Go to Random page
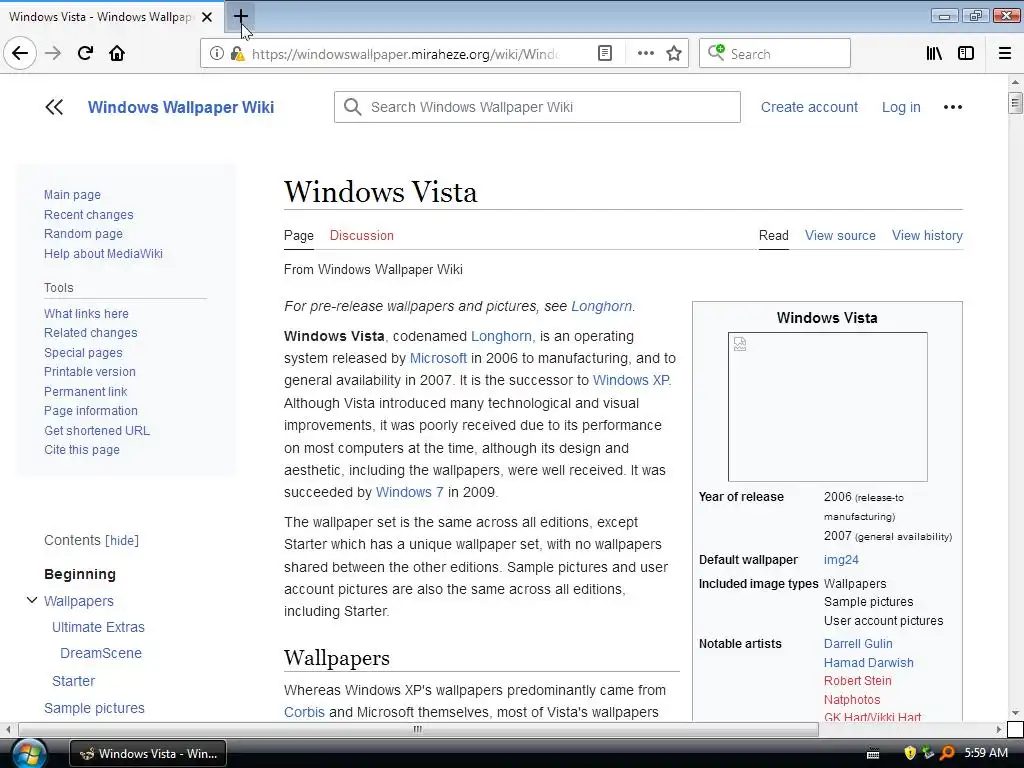1024x768 pixels. click(x=84, y=234)
